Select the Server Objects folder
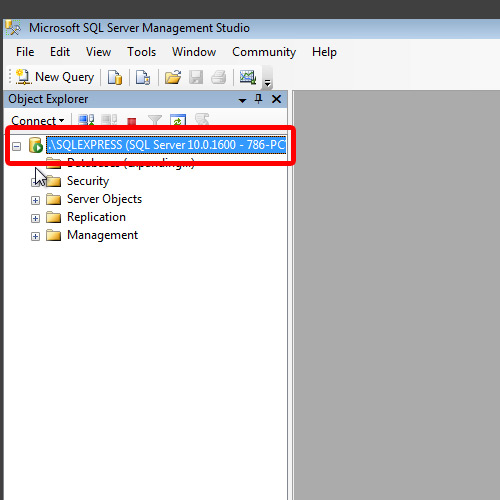Image resolution: width=500 pixels, height=500 pixels. (x=104, y=199)
